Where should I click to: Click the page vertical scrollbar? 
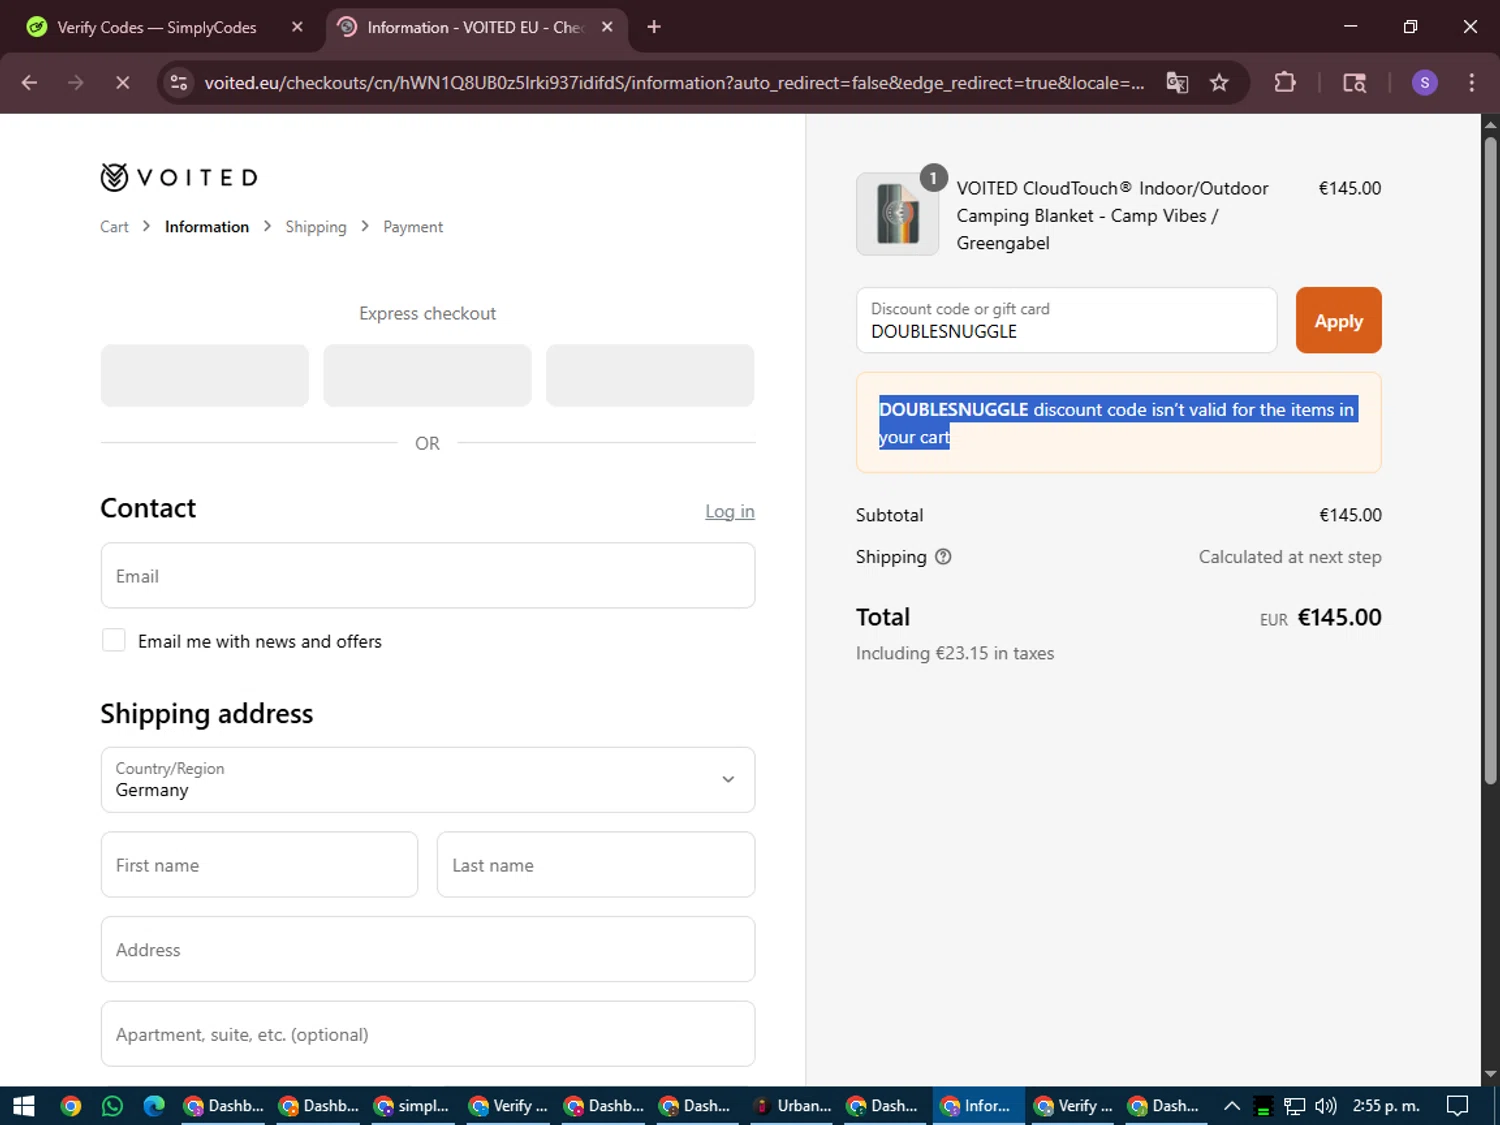[x=1490, y=460]
